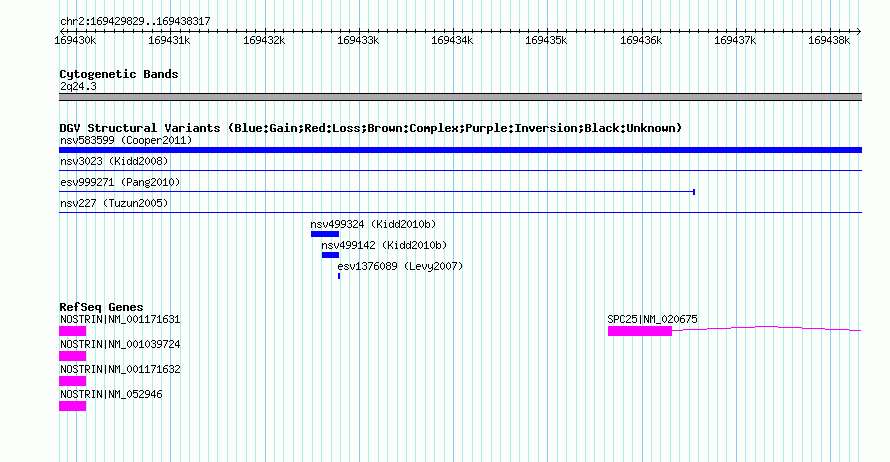The height and width of the screenshot is (462, 890).
Task: Click the 169435k ruler tick label
Action: pyautogui.click(x=546, y=40)
